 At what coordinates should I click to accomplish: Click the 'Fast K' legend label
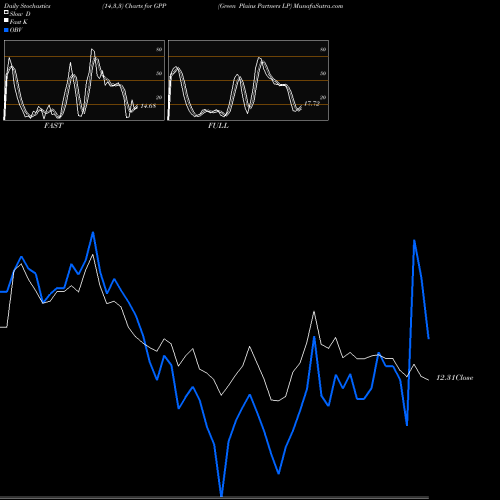pos(19,22)
